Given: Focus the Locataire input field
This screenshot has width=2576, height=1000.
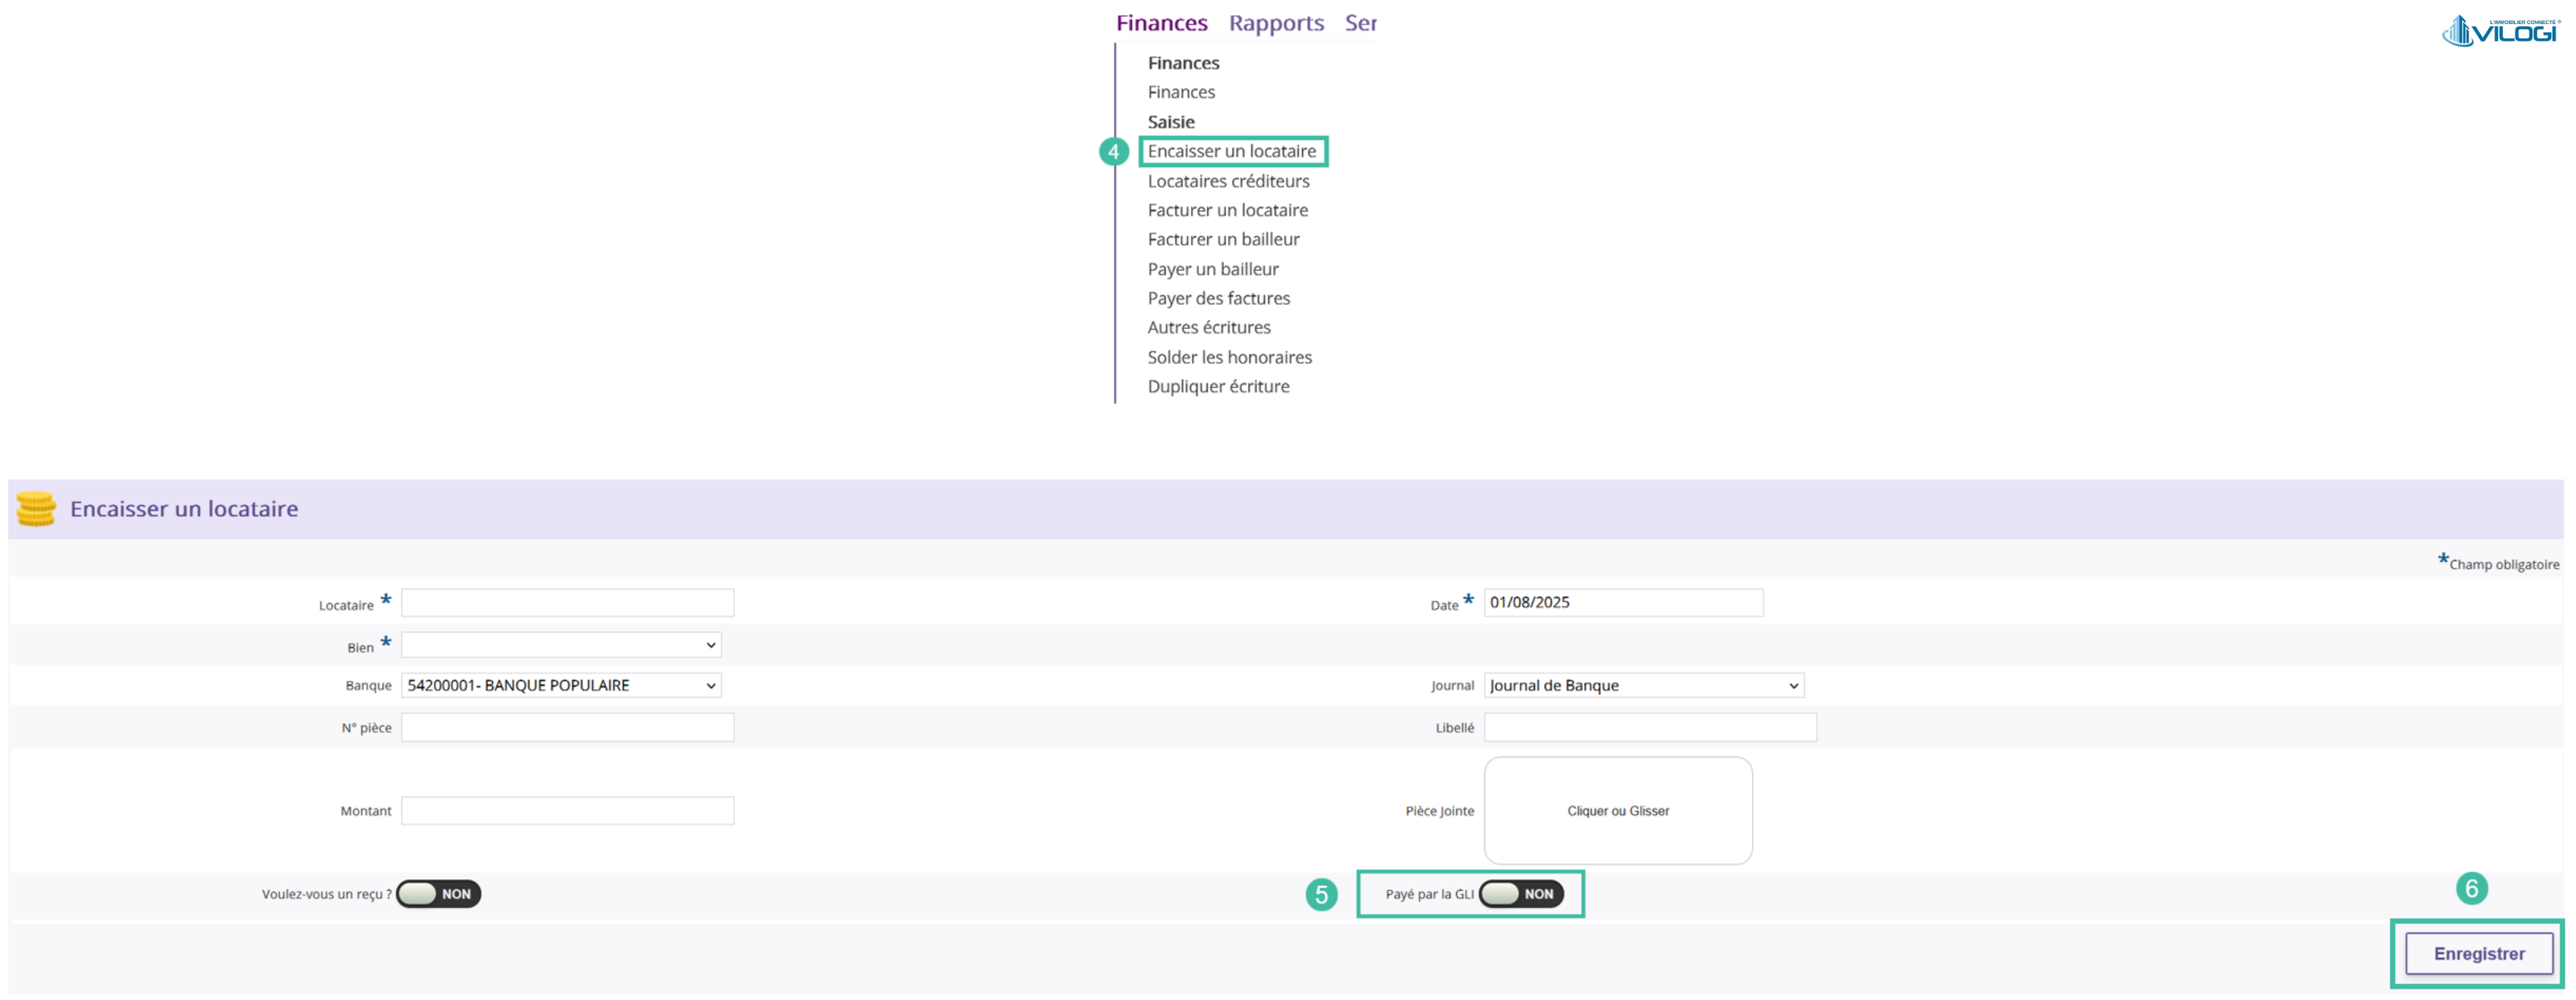Looking at the screenshot, I should pyautogui.click(x=567, y=603).
